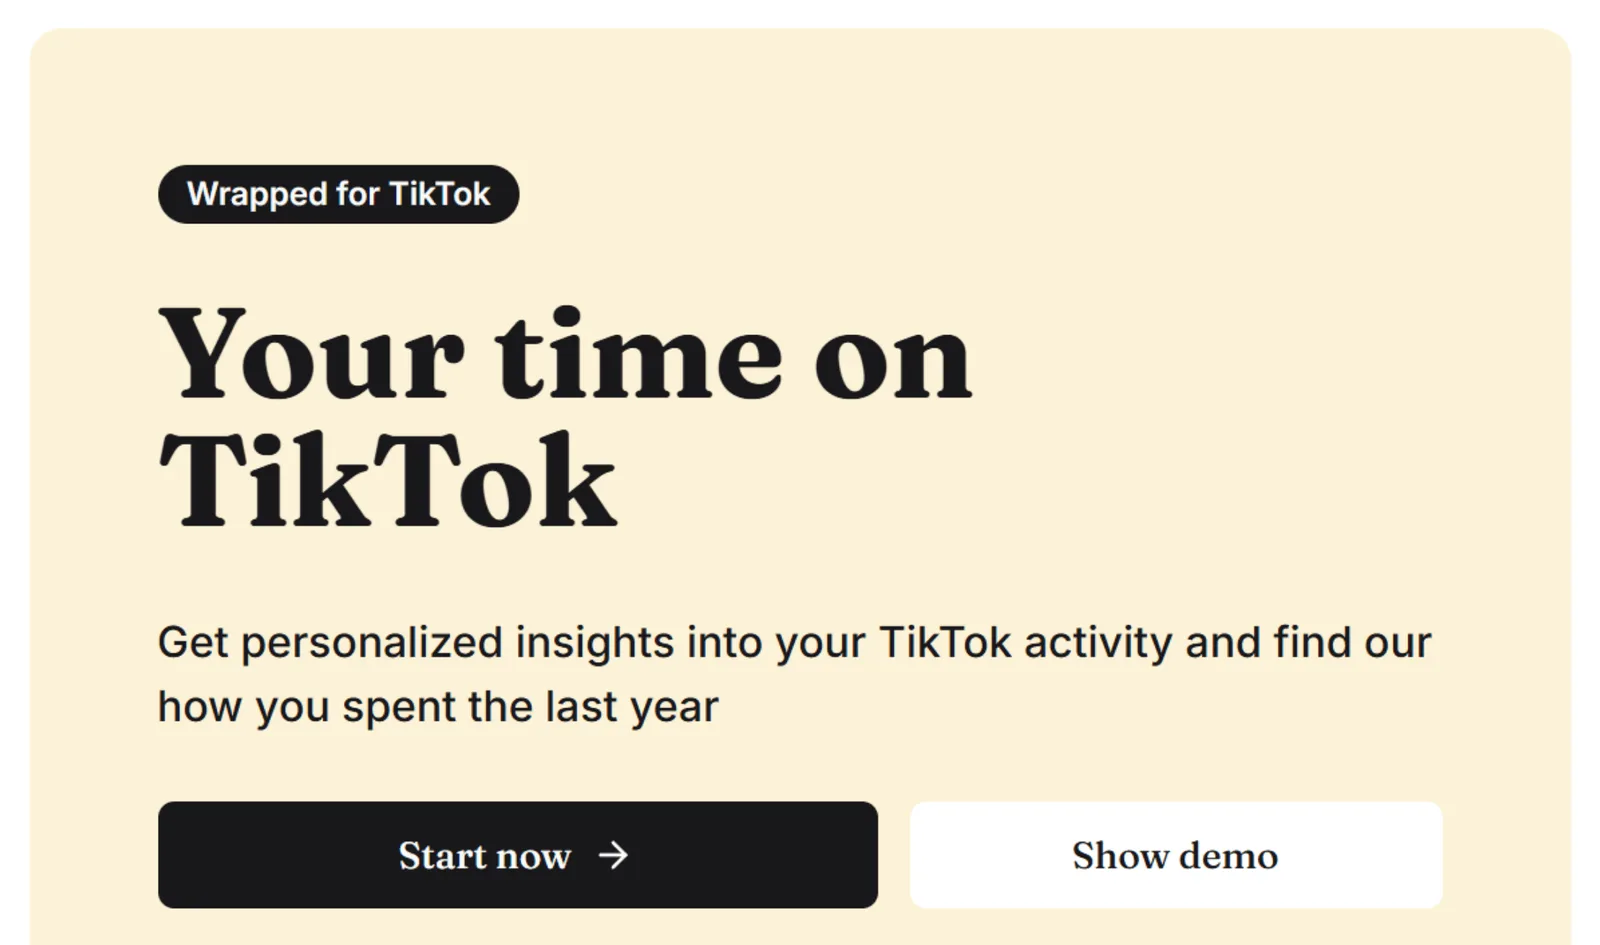
Task: Click the word "personalized" in the description
Action: click(372, 642)
